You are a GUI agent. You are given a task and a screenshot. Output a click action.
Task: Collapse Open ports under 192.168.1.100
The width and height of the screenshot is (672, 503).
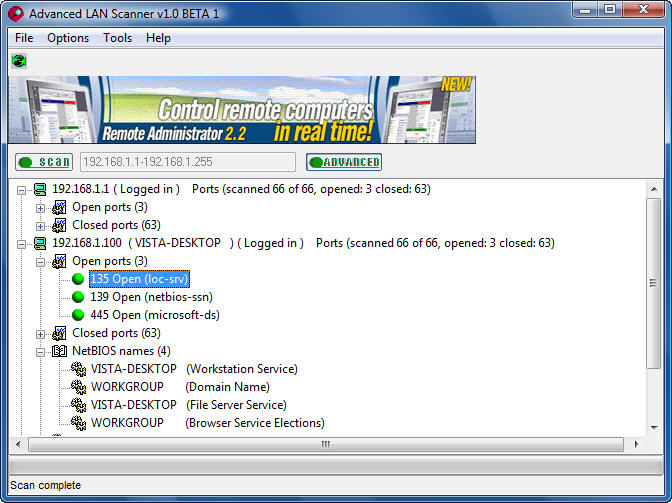[x=40, y=262]
